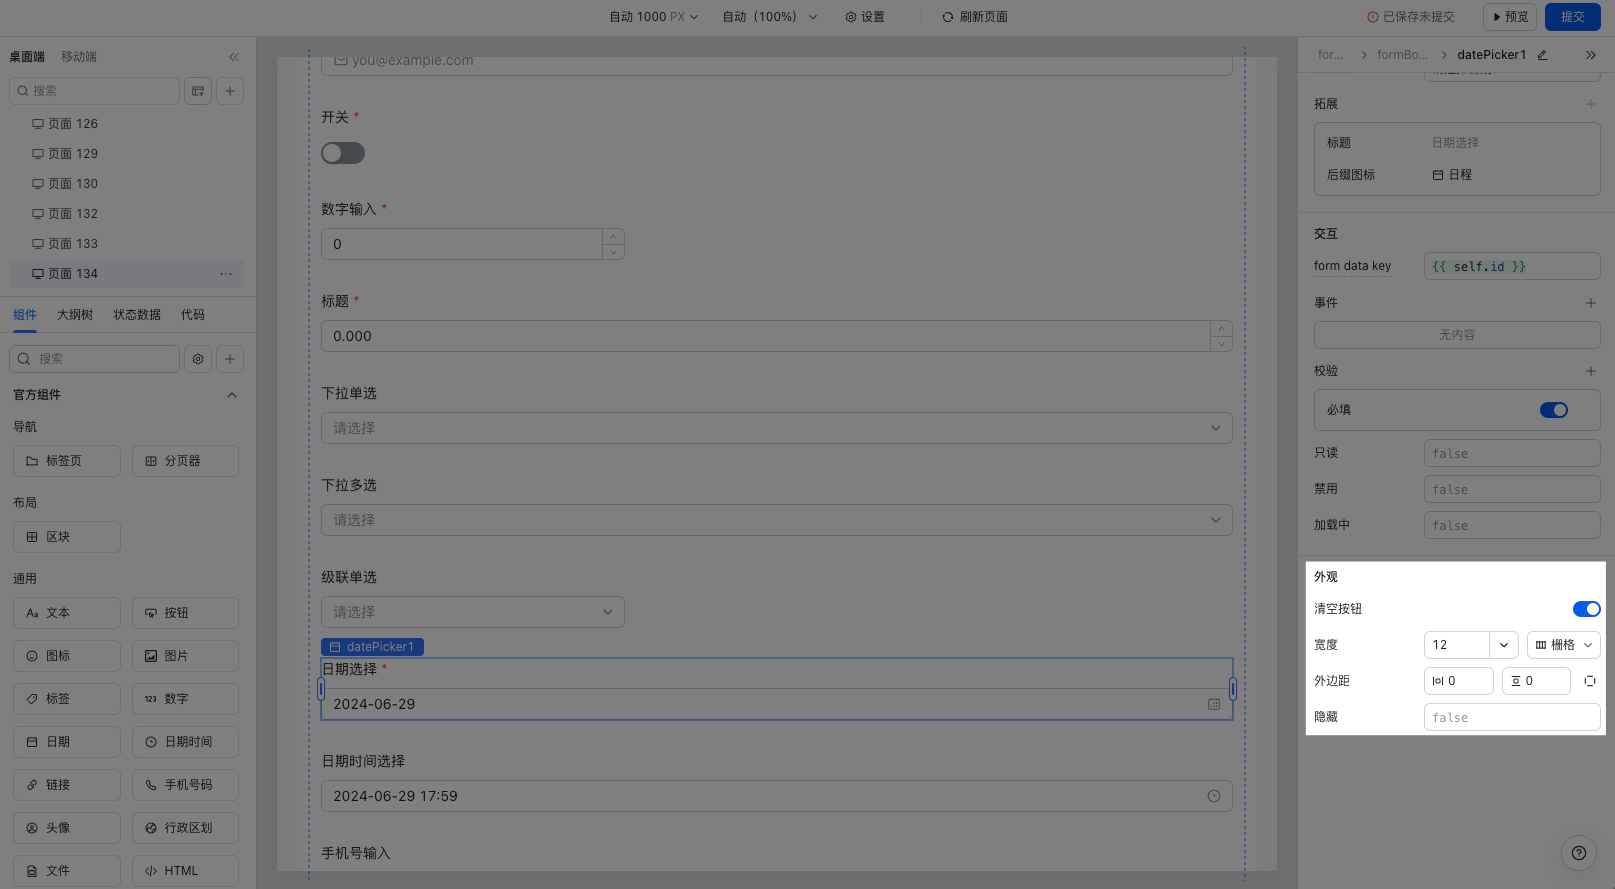Screen dimensions: 1615x889
Task: Open component settings gear beside component search
Action: [198, 359]
